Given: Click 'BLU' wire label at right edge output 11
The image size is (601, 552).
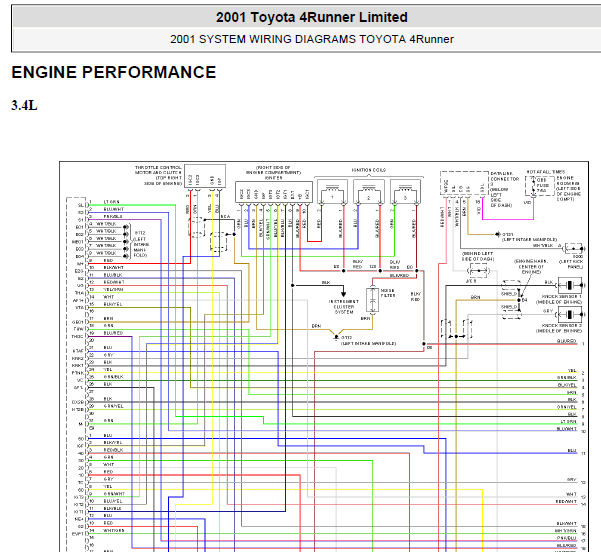Looking at the screenshot, I should pyautogui.click(x=572, y=451).
